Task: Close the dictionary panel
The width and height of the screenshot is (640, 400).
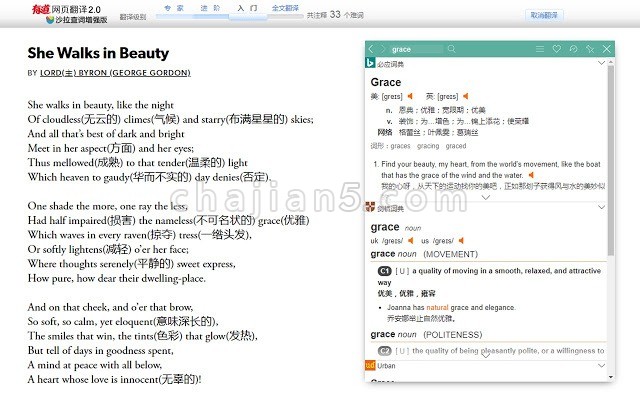Action: point(607,49)
